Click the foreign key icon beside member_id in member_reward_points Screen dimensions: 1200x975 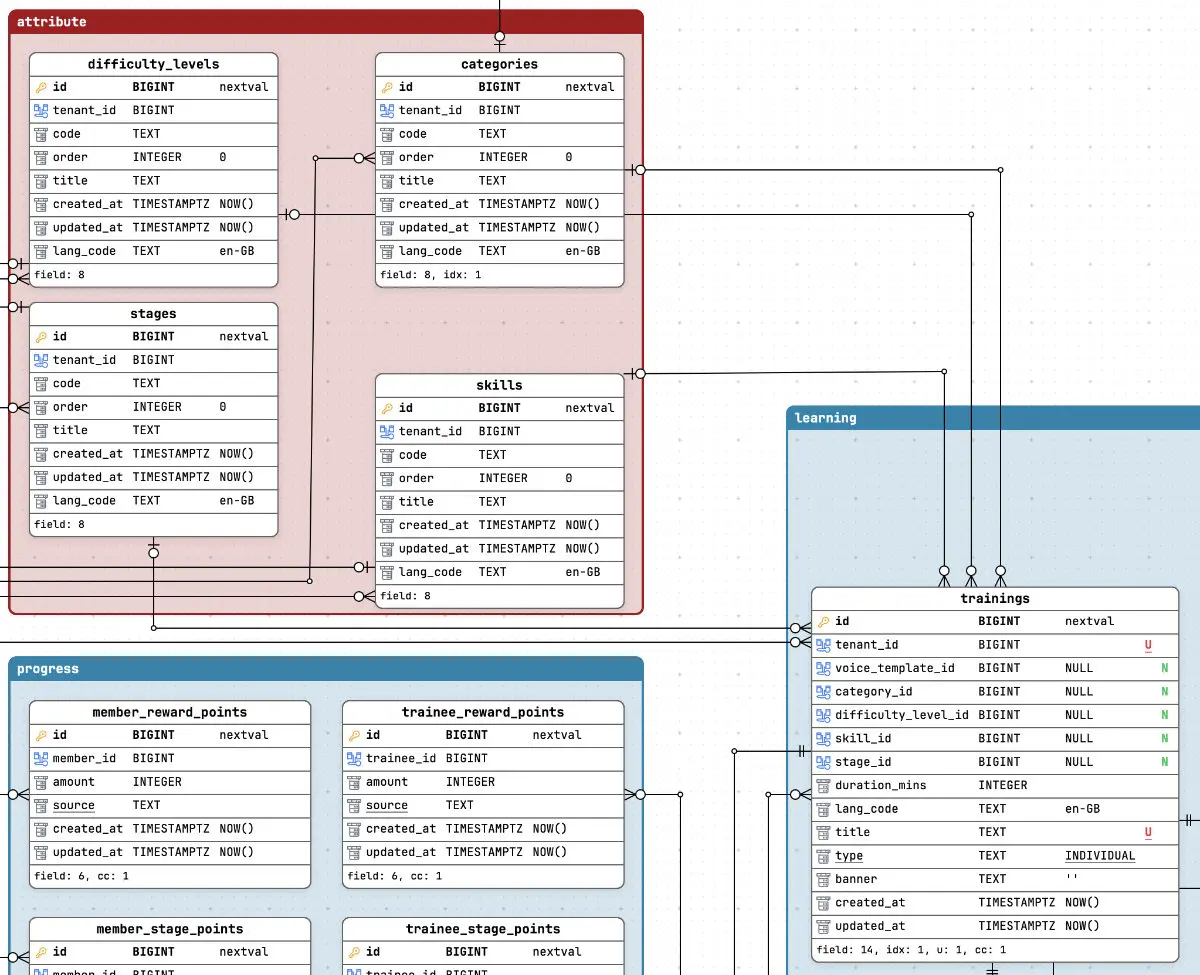[41, 758]
